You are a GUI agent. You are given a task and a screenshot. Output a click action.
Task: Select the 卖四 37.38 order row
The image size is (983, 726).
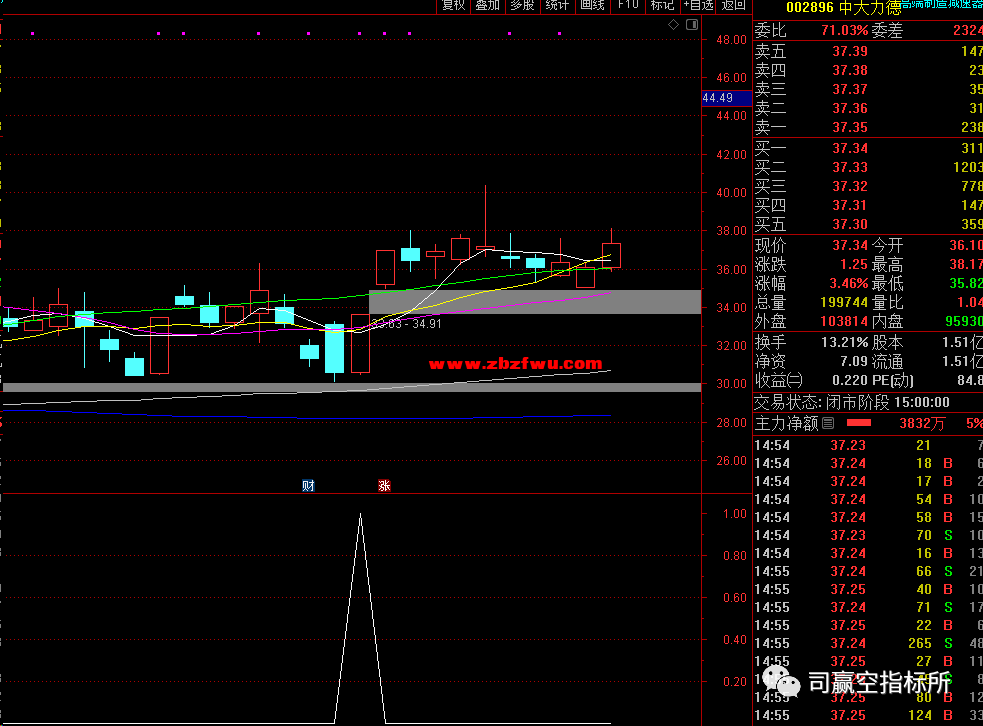(x=868, y=70)
